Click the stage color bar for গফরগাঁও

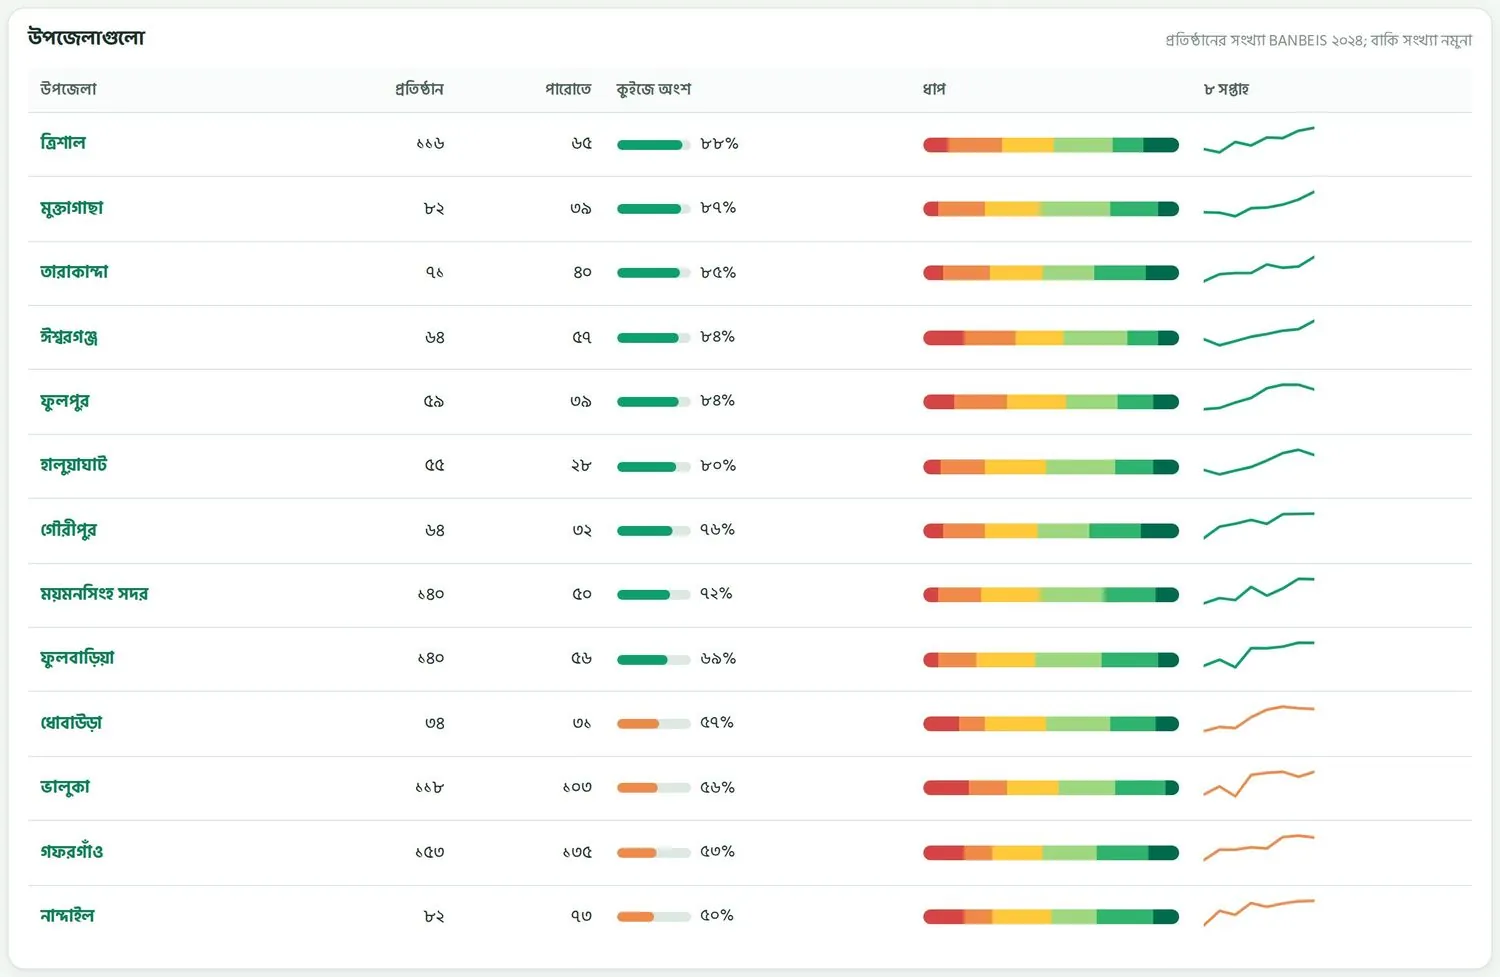(1051, 853)
